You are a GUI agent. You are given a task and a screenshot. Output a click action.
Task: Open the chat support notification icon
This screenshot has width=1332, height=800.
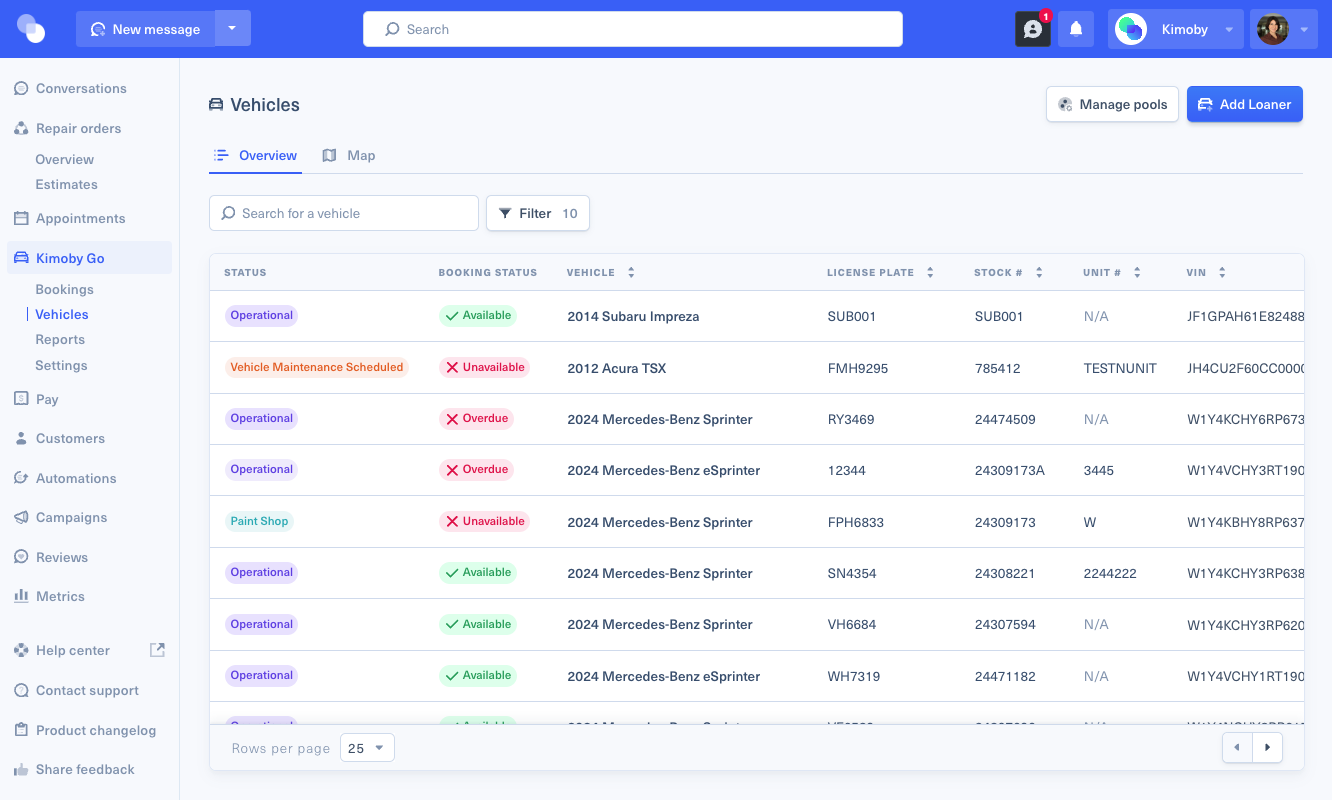pos(1033,29)
